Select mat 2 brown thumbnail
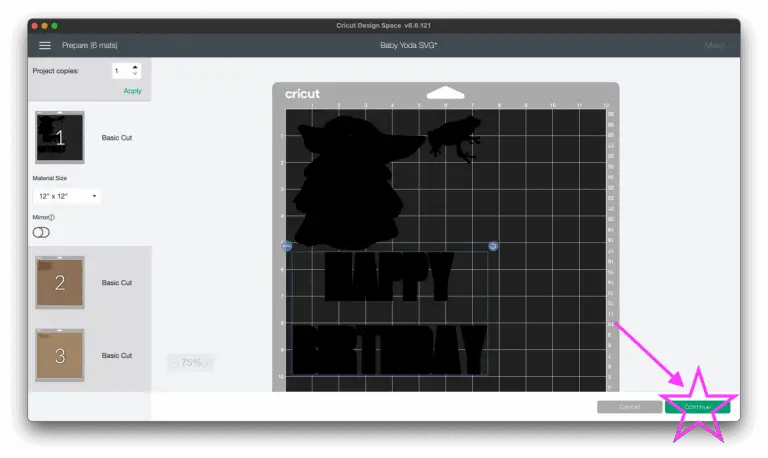The height and width of the screenshot is (458, 768). (x=60, y=282)
